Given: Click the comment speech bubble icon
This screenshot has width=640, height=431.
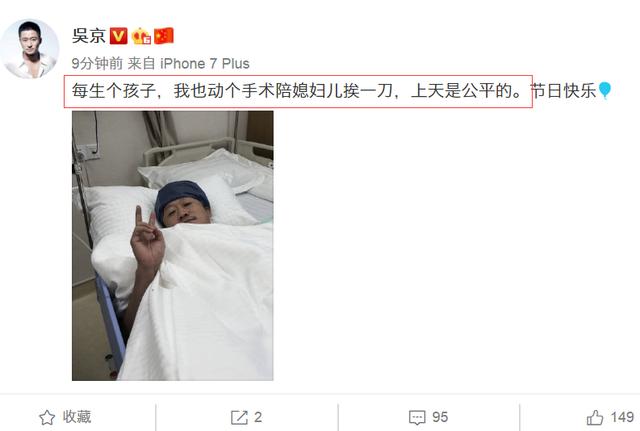Looking at the screenshot, I should pos(417,418).
